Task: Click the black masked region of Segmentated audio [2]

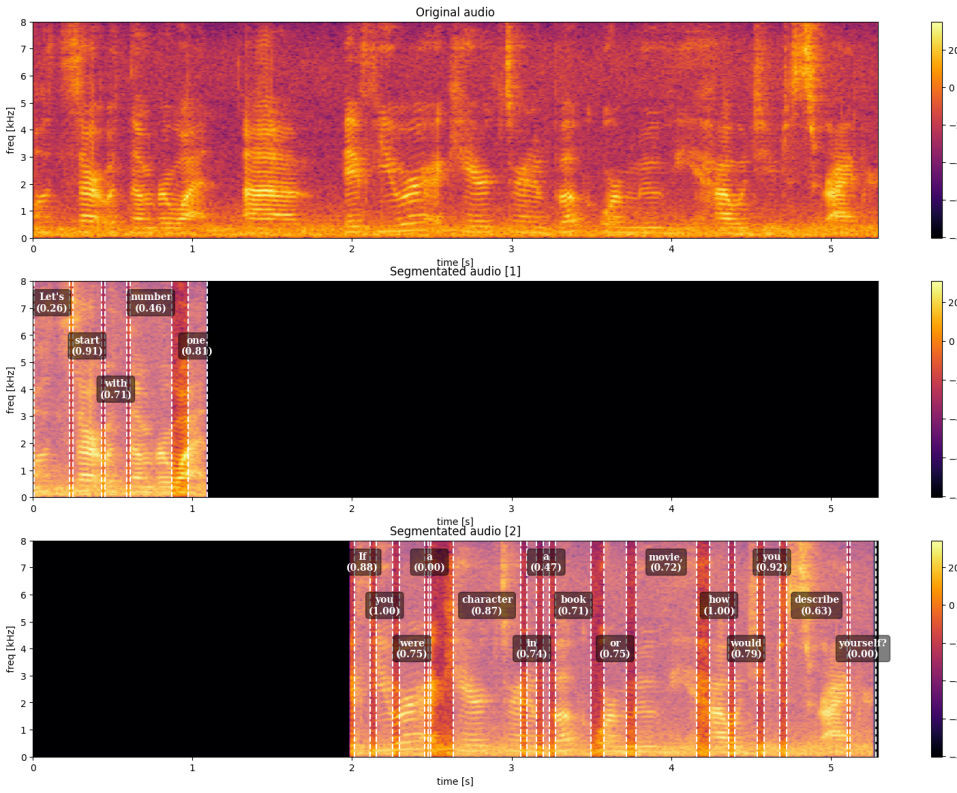Action: coord(191,649)
